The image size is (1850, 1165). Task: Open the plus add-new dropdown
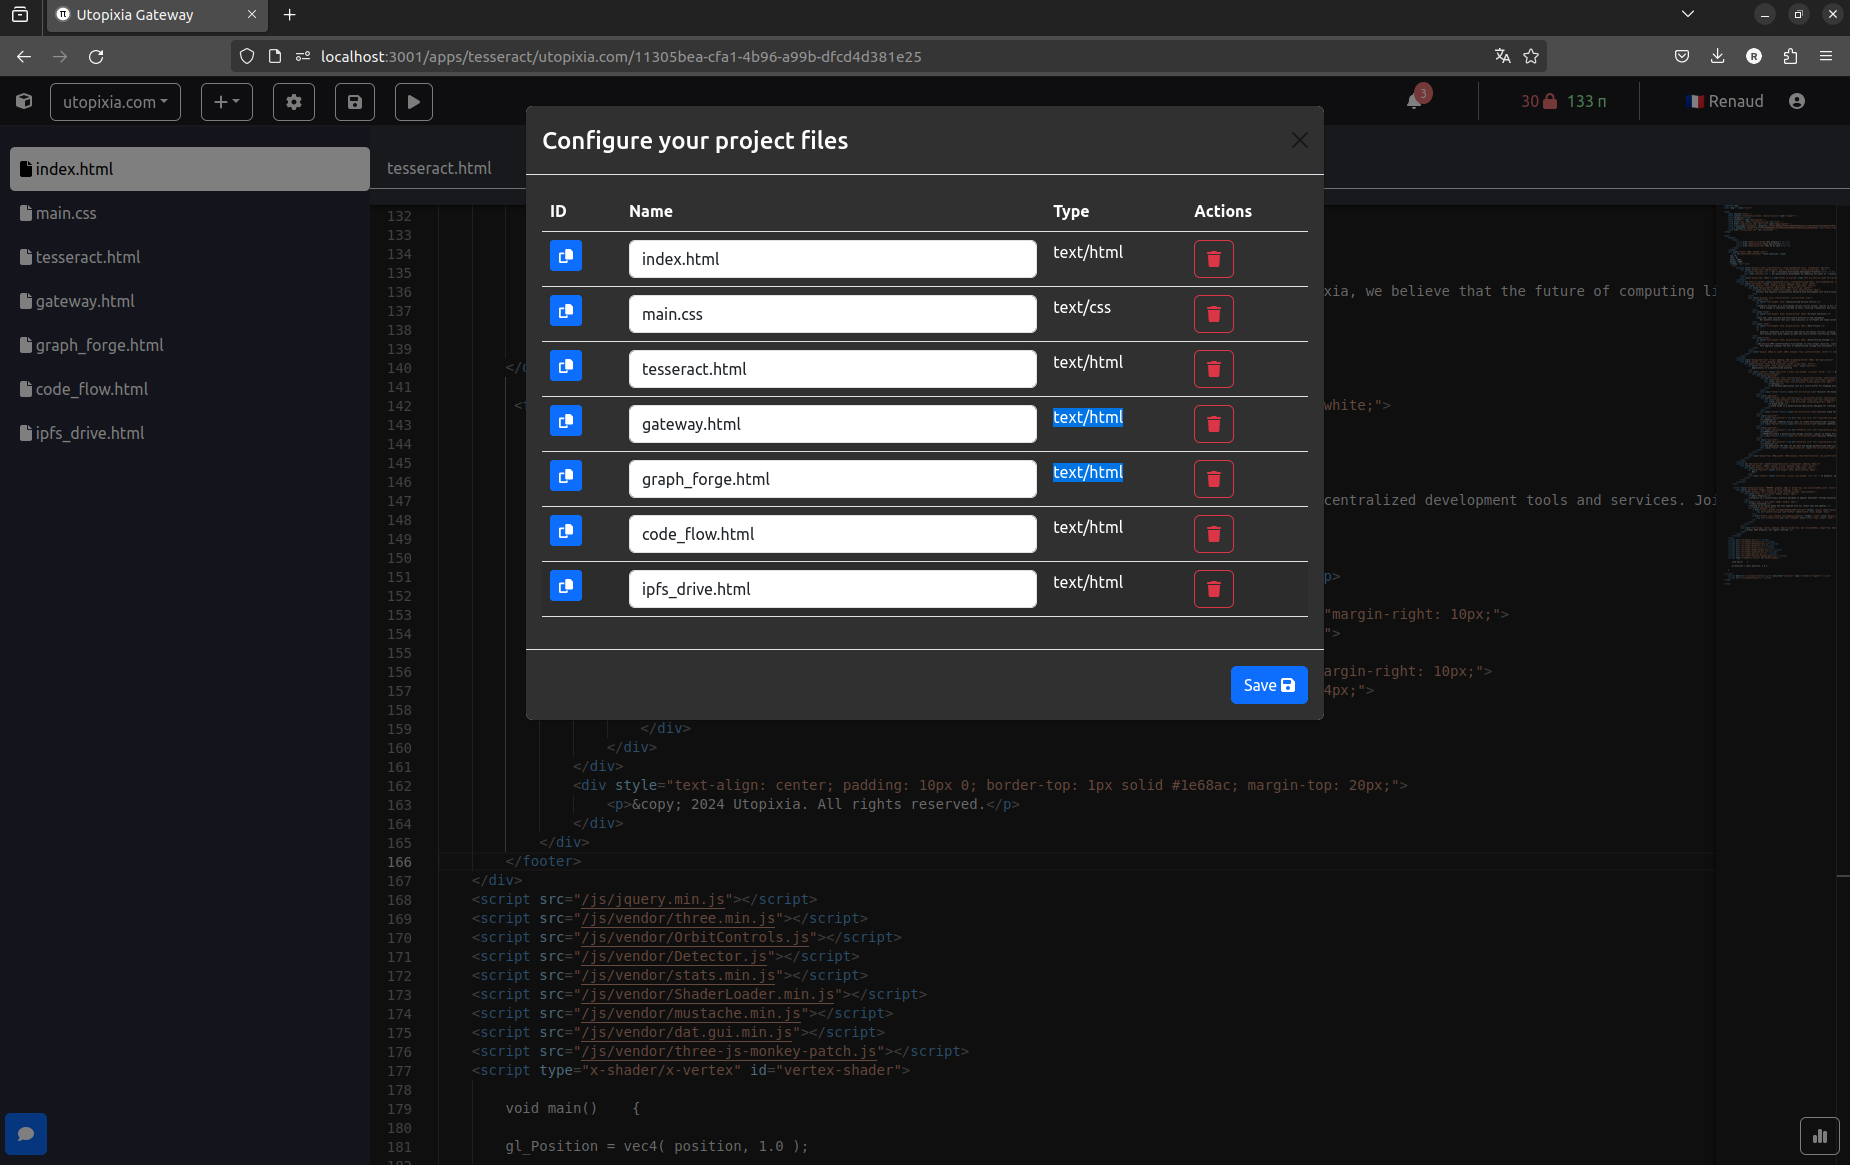coord(227,102)
